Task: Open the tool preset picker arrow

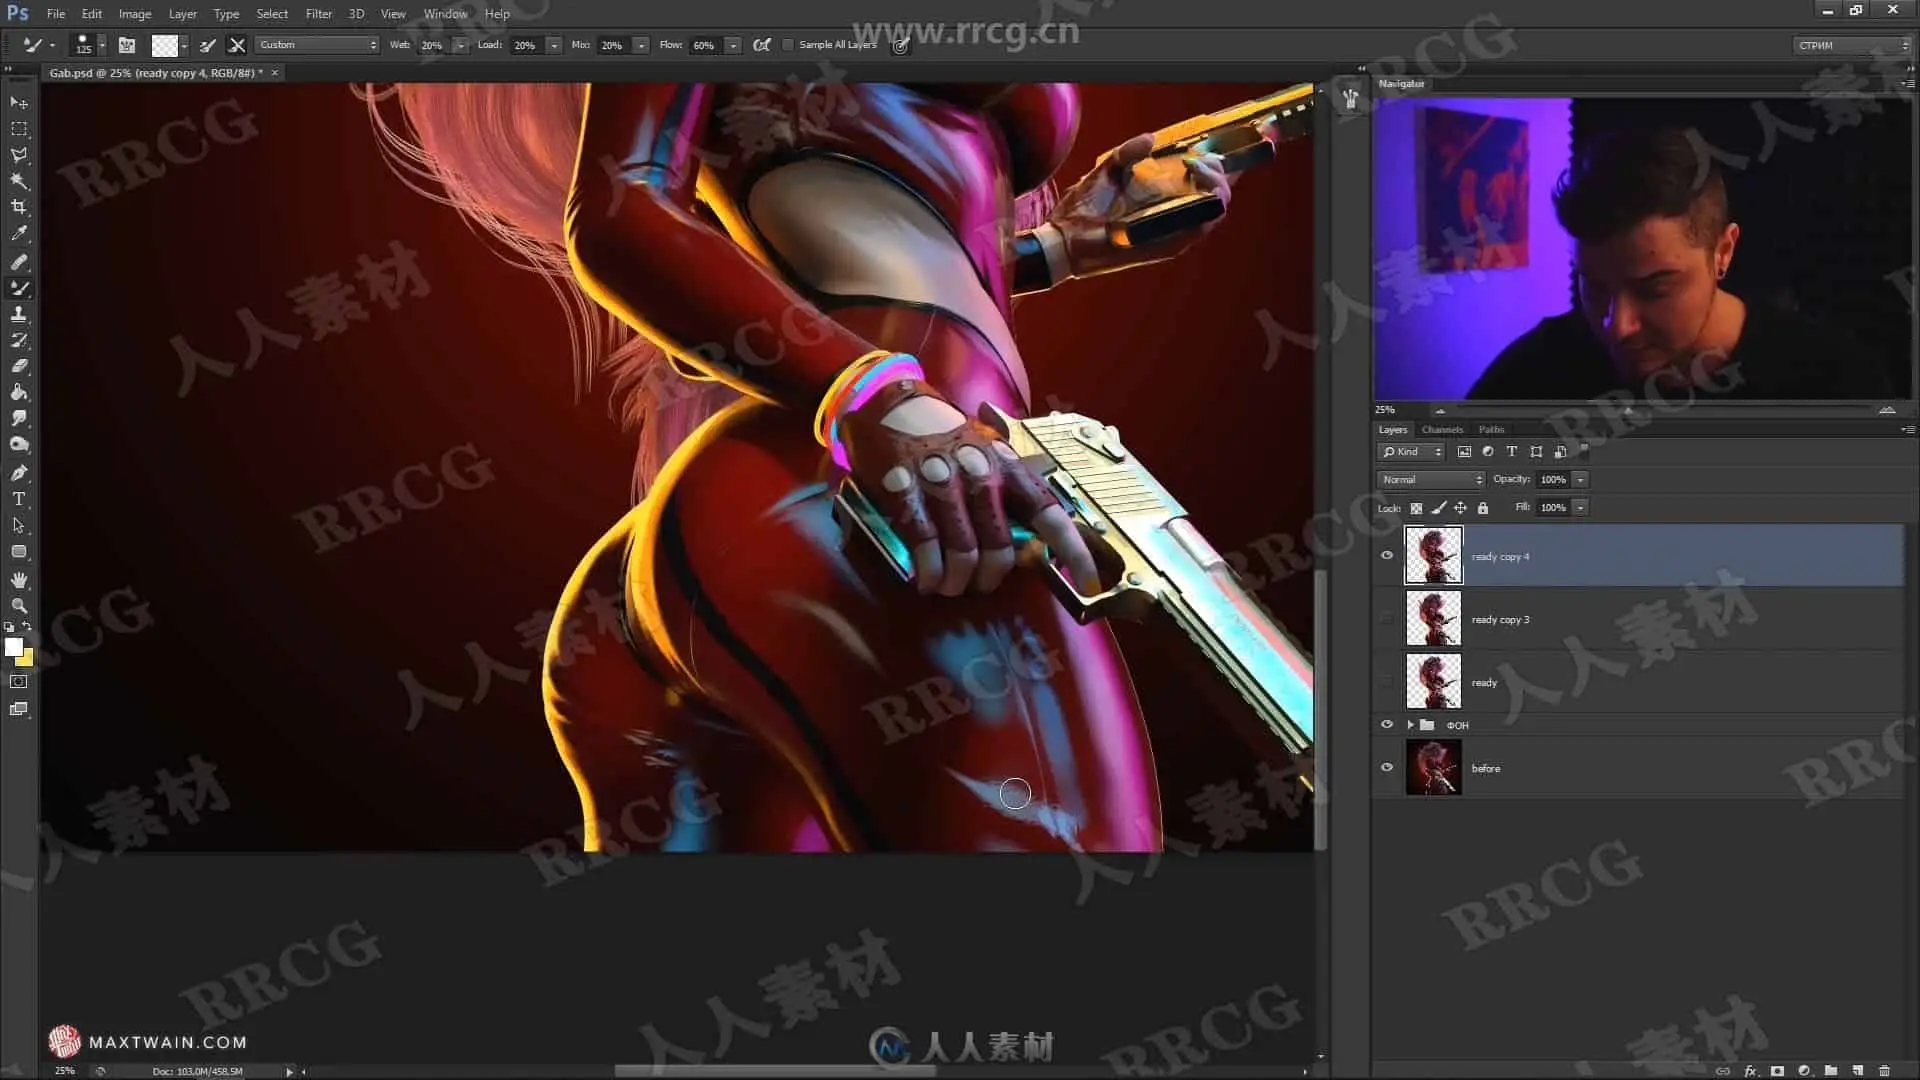Action: (52, 45)
